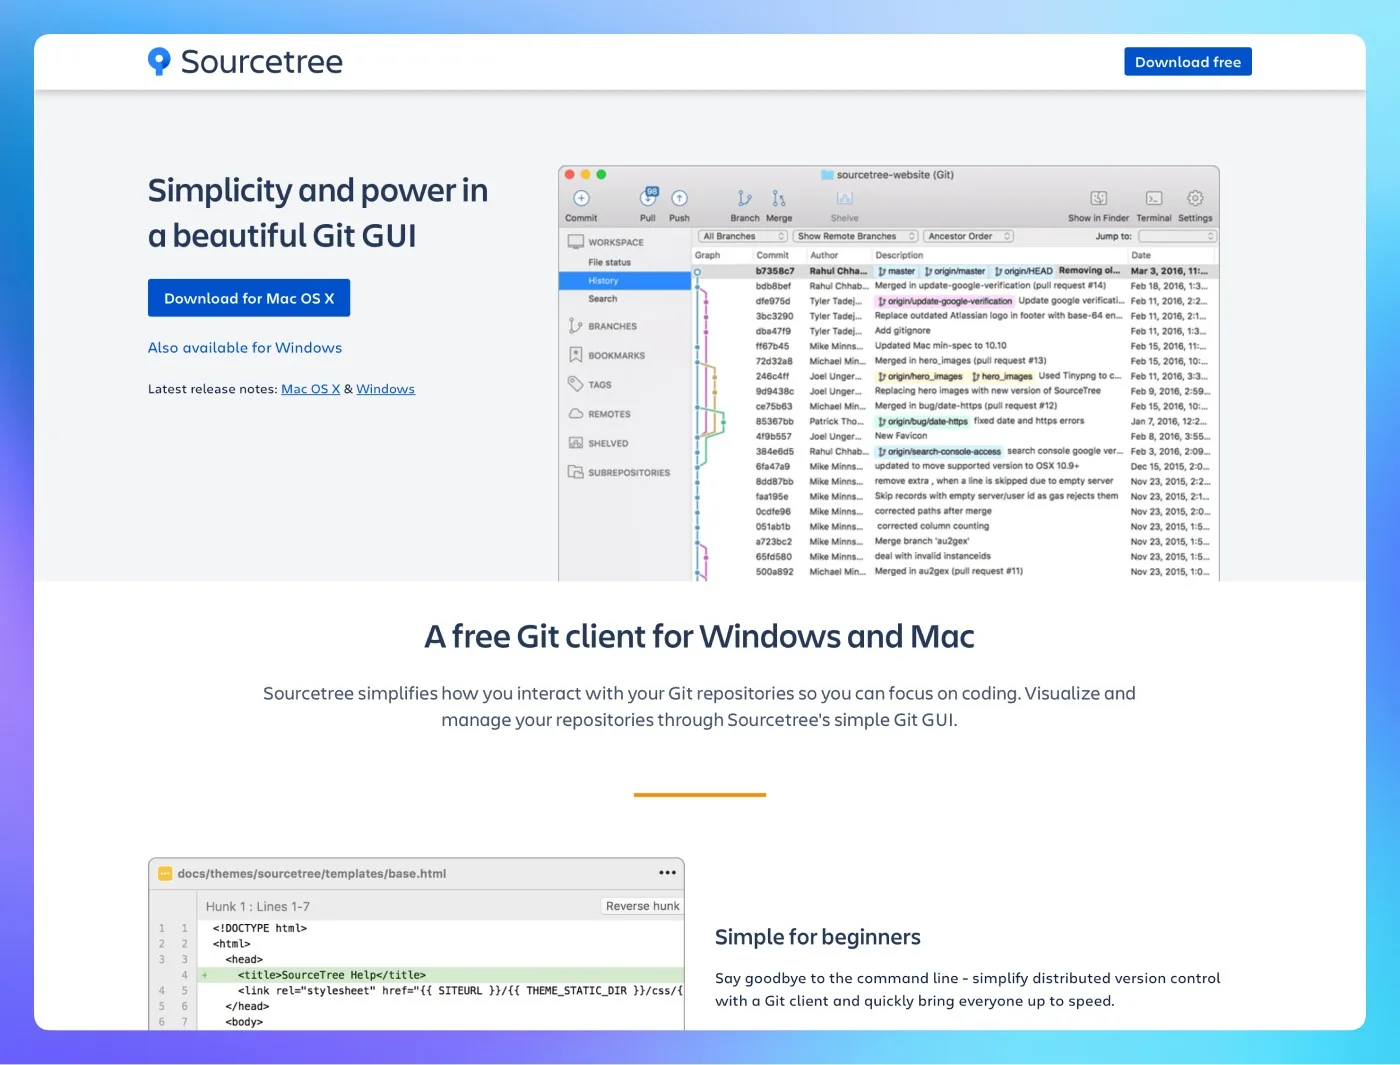Select History in the workspace sidebar
The width and height of the screenshot is (1400, 1065).
point(625,281)
